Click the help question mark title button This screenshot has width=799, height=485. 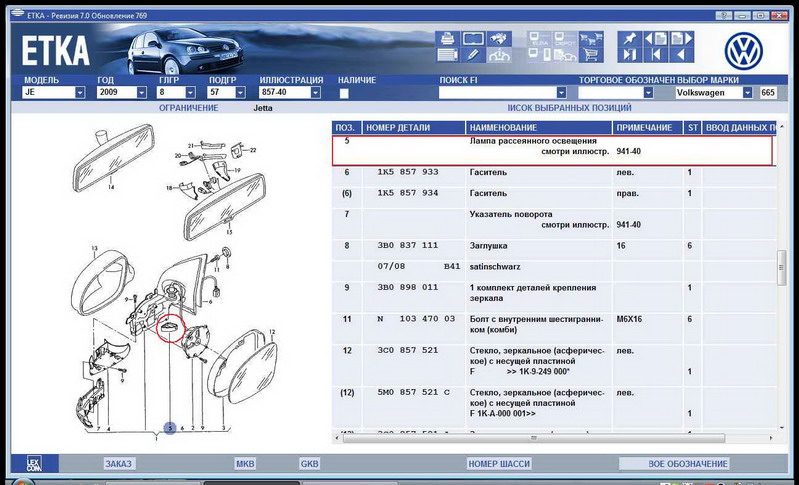[725, 15]
